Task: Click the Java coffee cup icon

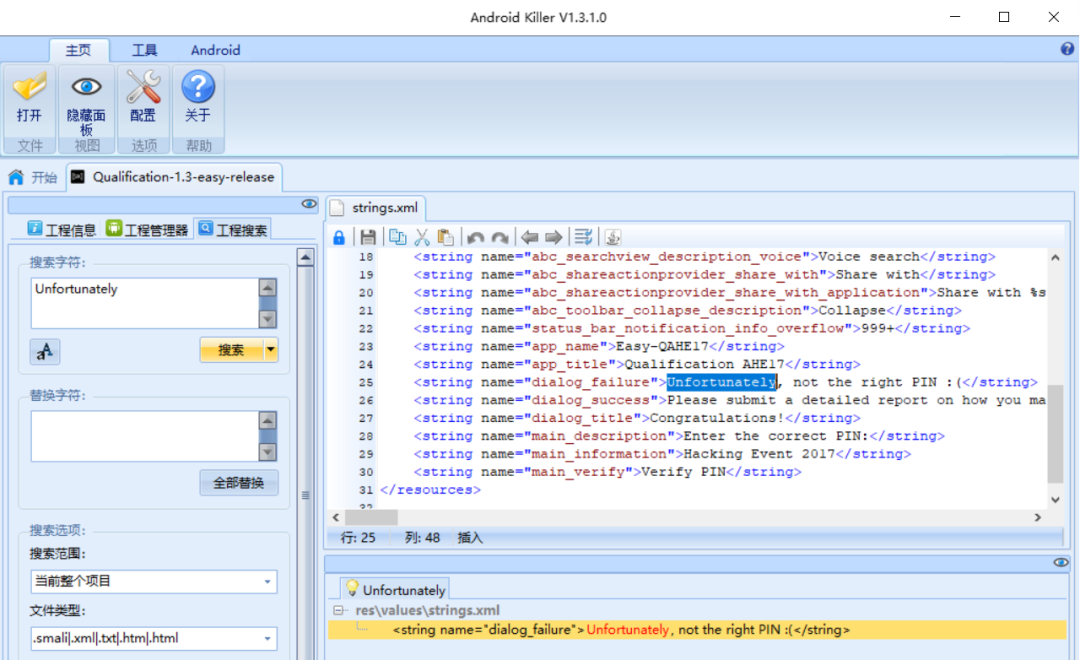Action: (x=612, y=238)
